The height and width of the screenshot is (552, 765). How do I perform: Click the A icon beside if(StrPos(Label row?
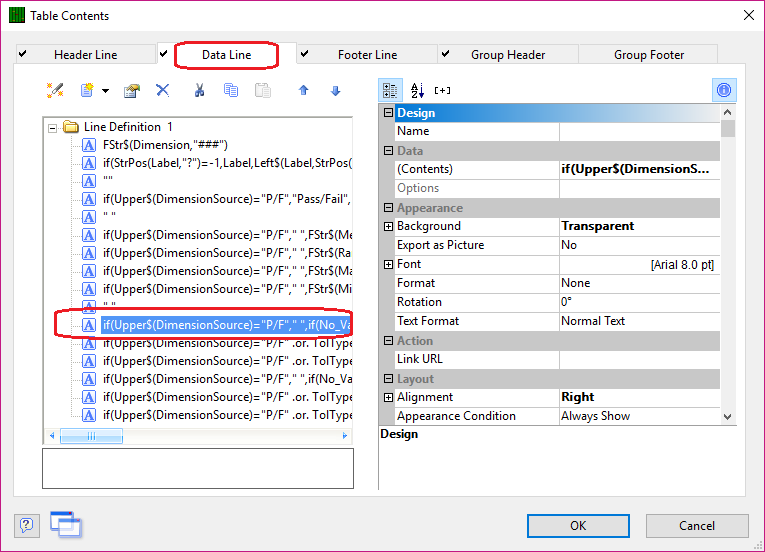tap(89, 164)
